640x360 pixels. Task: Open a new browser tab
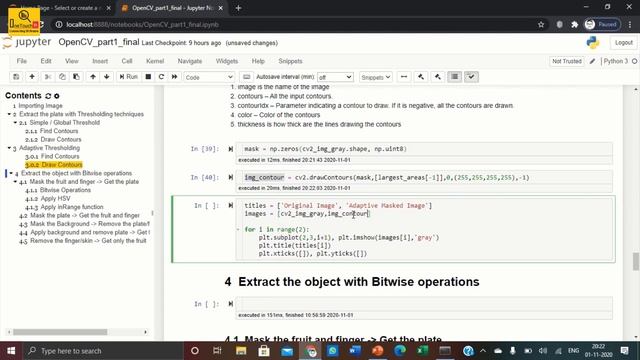(x=238, y=8)
